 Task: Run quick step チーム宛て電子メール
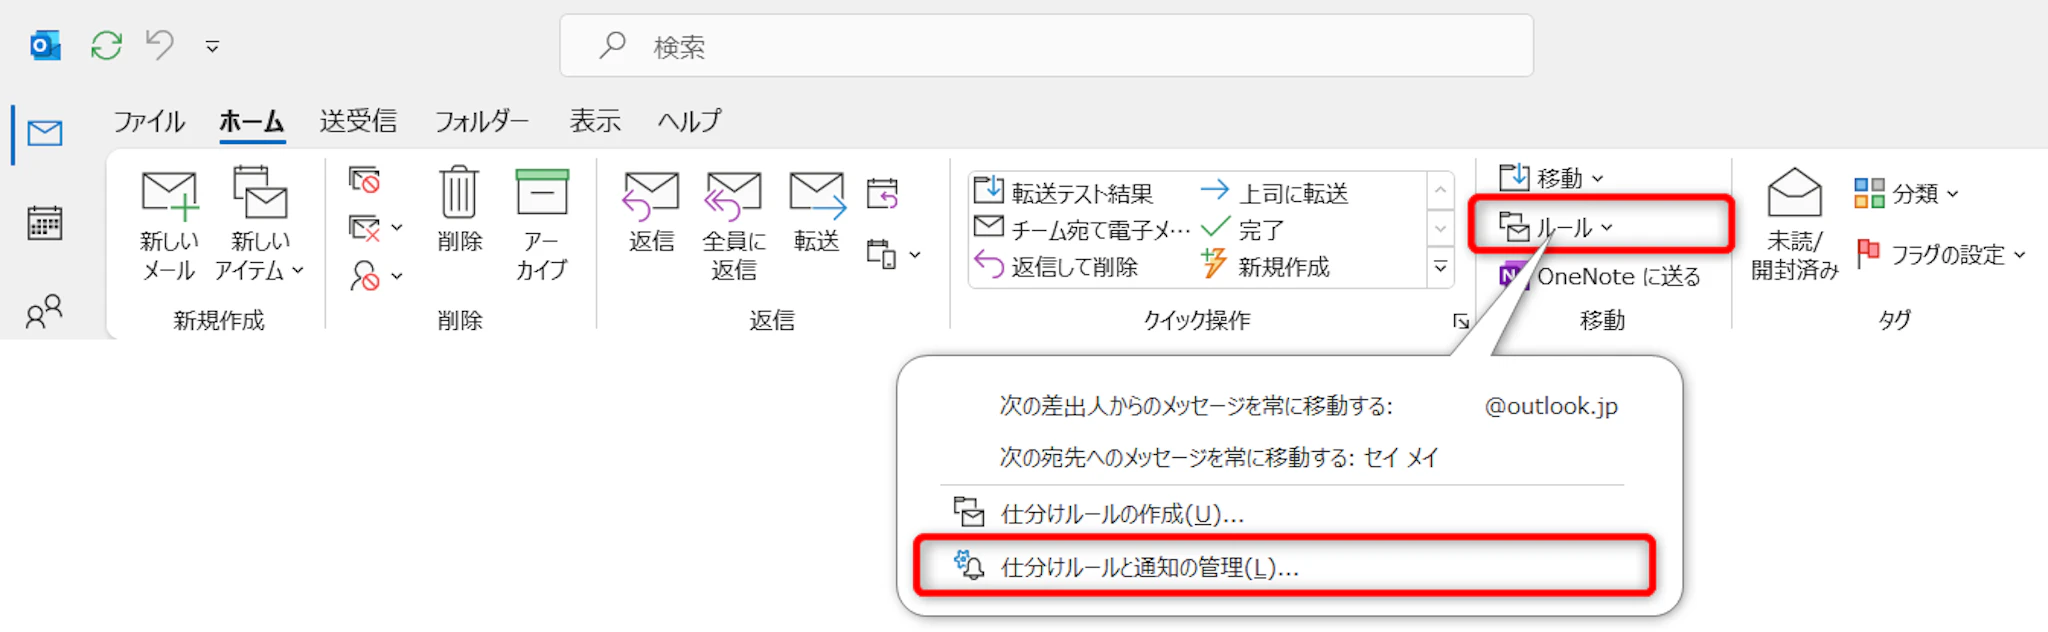coord(1082,229)
